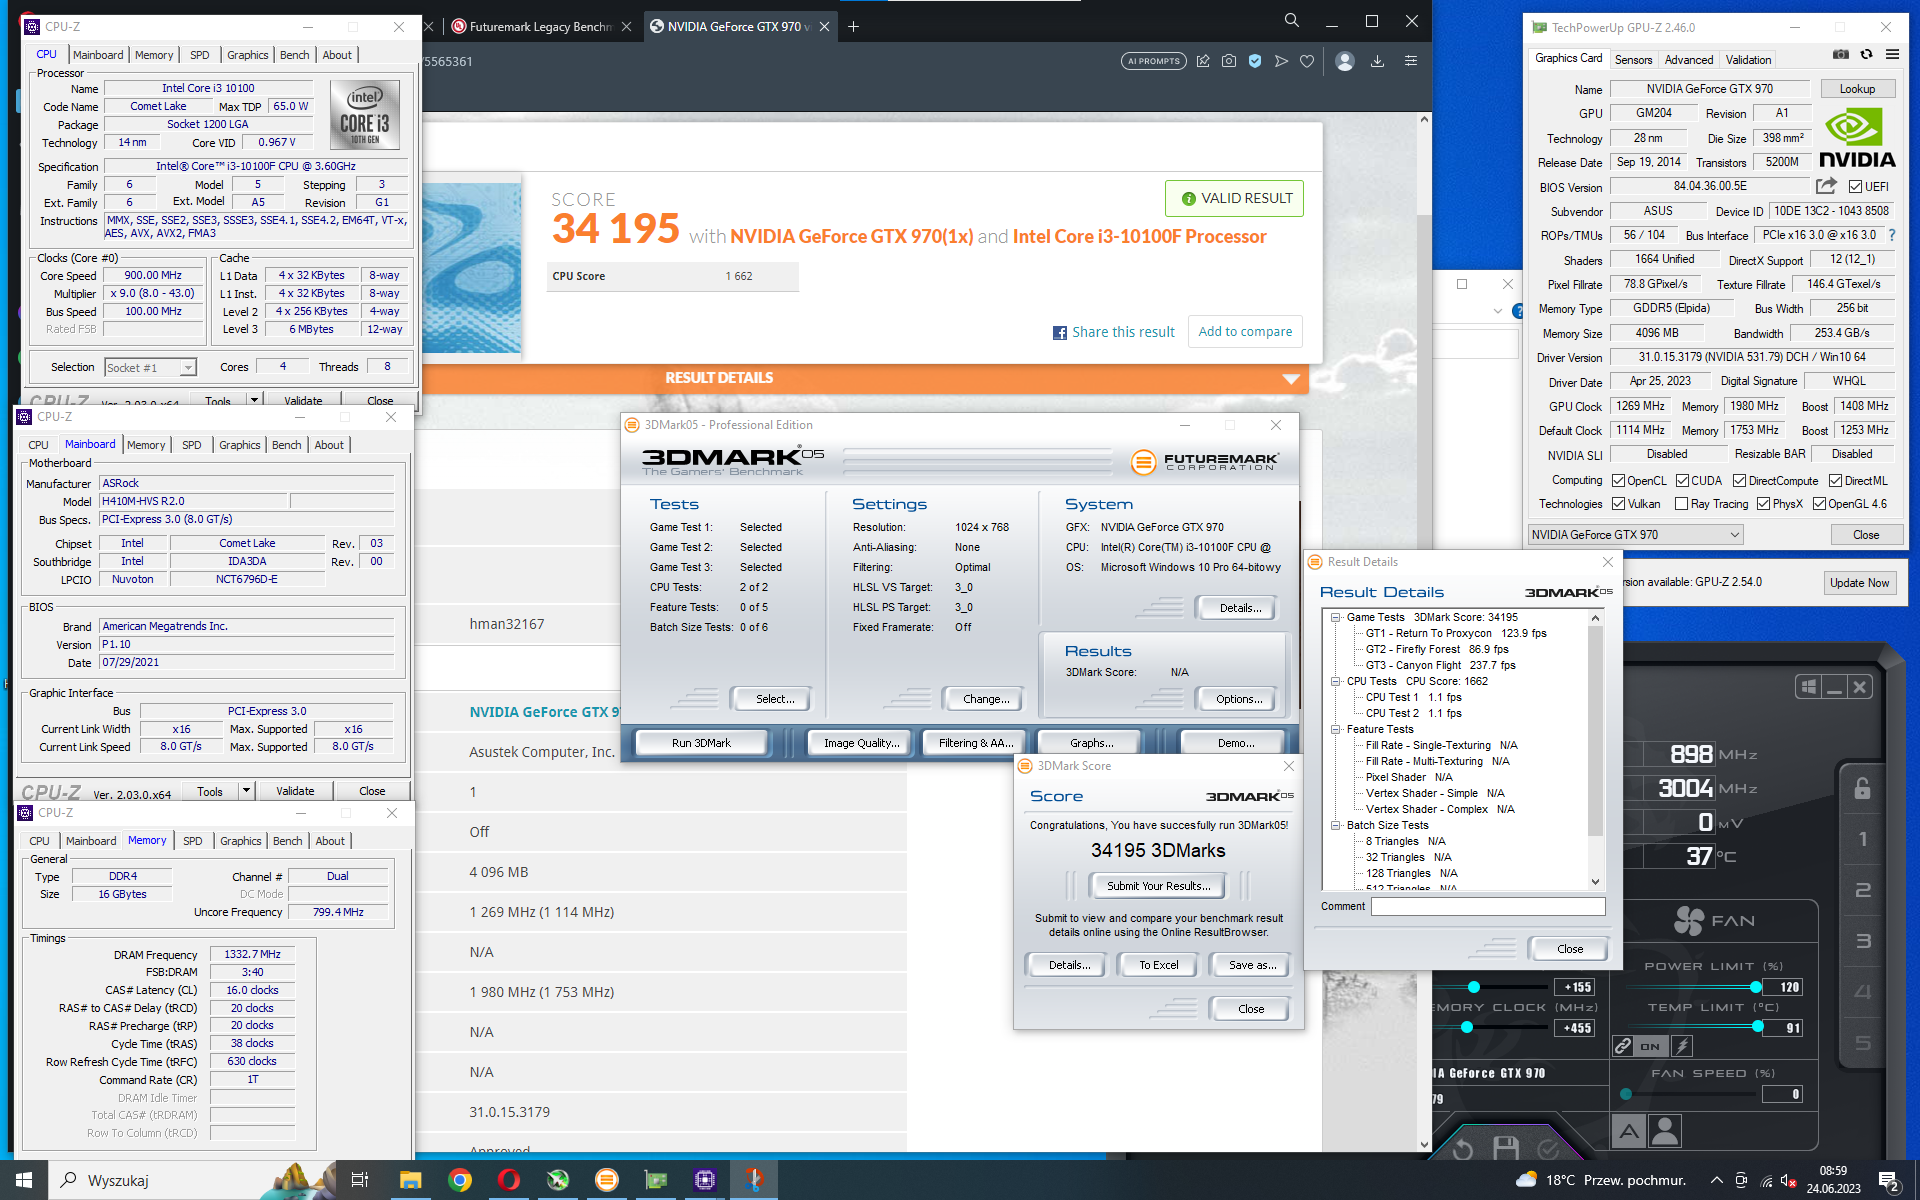Toggle the DirectCompute checkbox
1920x1200 pixels.
[1739, 481]
